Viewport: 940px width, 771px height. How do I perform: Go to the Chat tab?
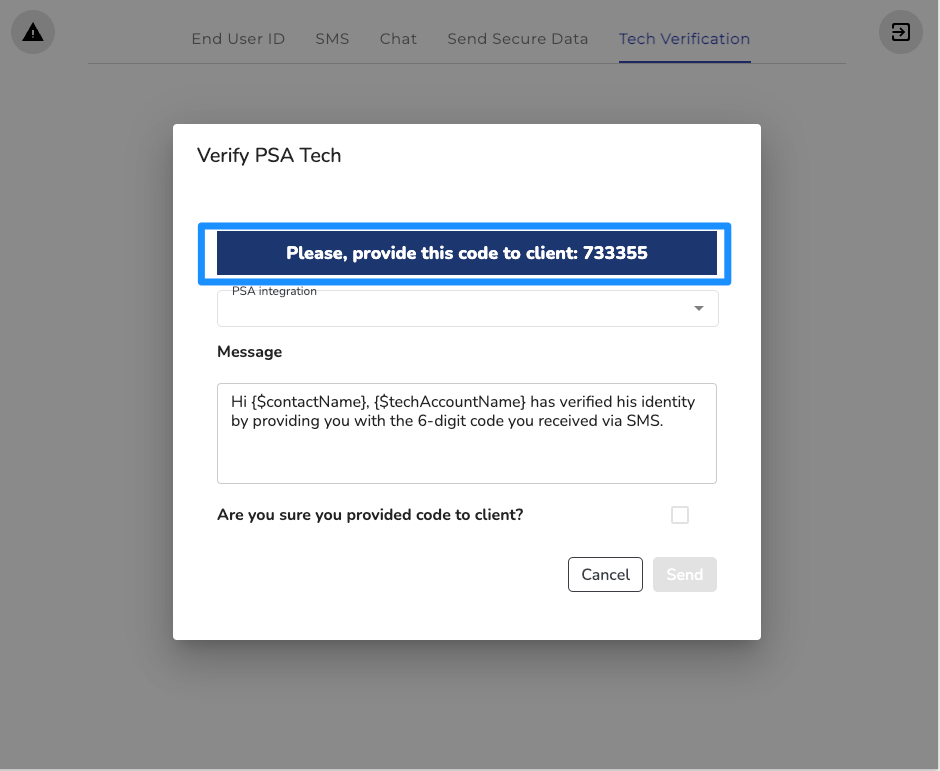398,39
